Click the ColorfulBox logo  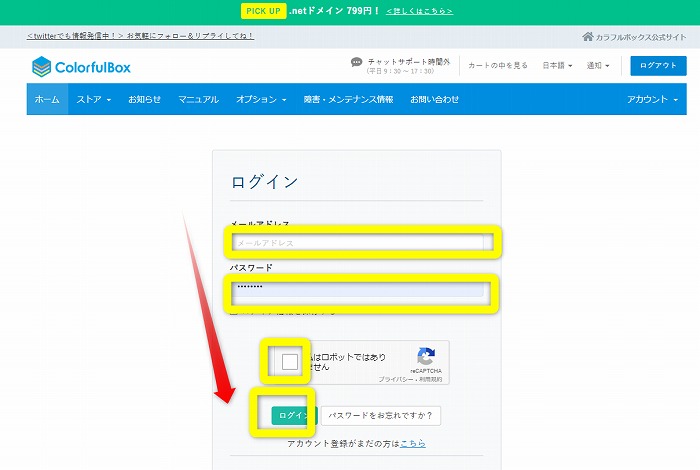(x=81, y=67)
